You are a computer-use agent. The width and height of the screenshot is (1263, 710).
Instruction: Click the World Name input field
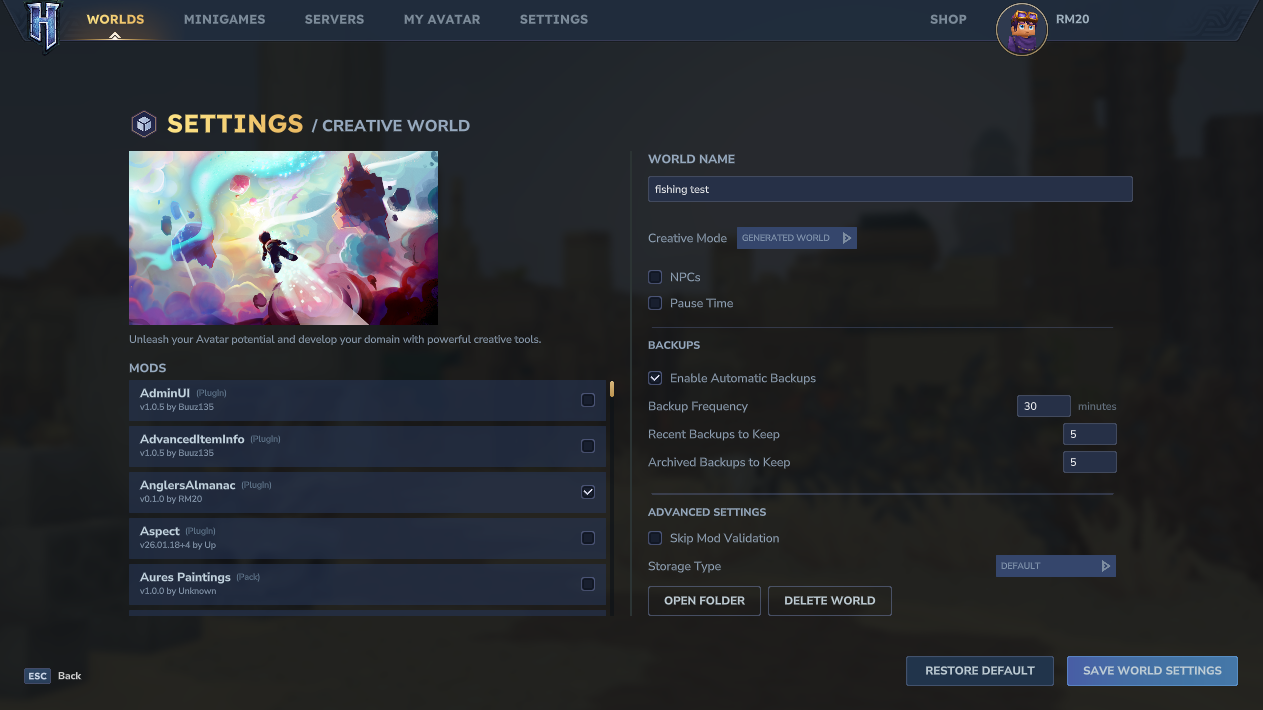(x=890, y=189)
